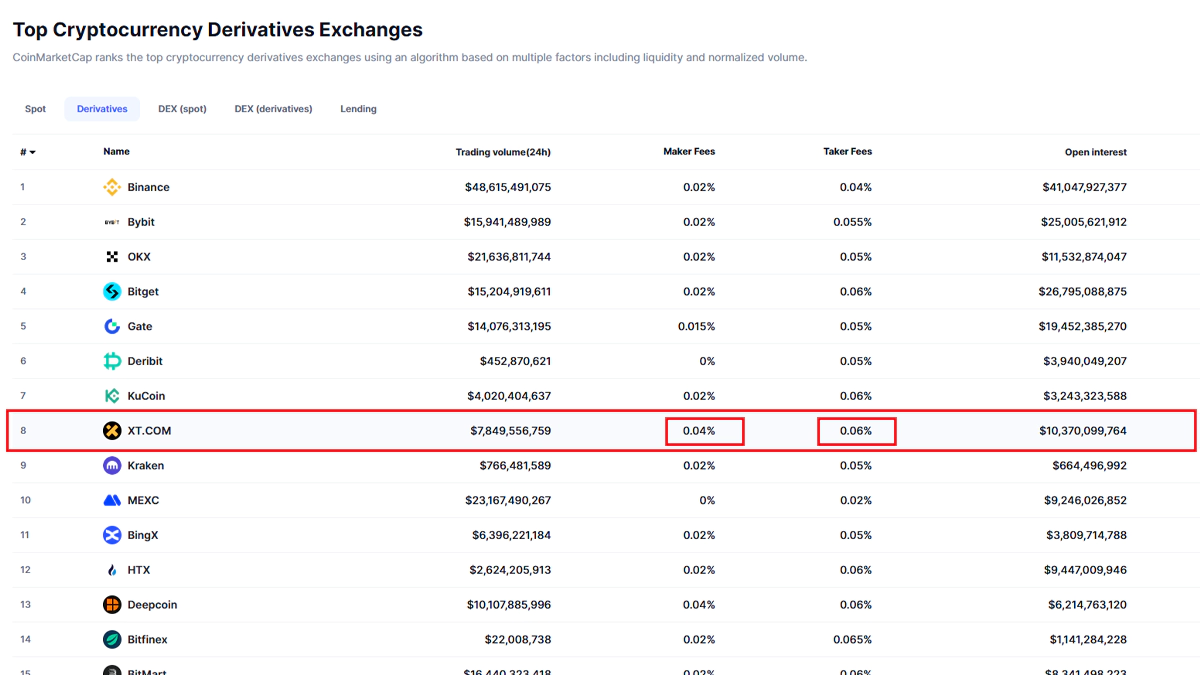Click the BingX logo icon
Screen dimensions: 1200x675
(x=112, y=535)
